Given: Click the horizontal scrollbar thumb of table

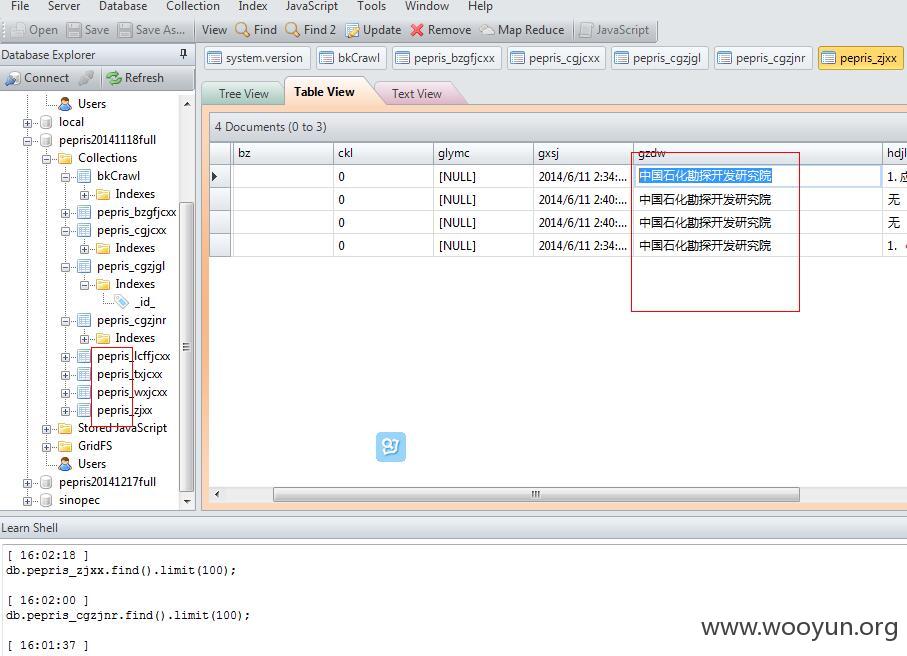Looking at the screenshot, I should click(x=536, y=495).
